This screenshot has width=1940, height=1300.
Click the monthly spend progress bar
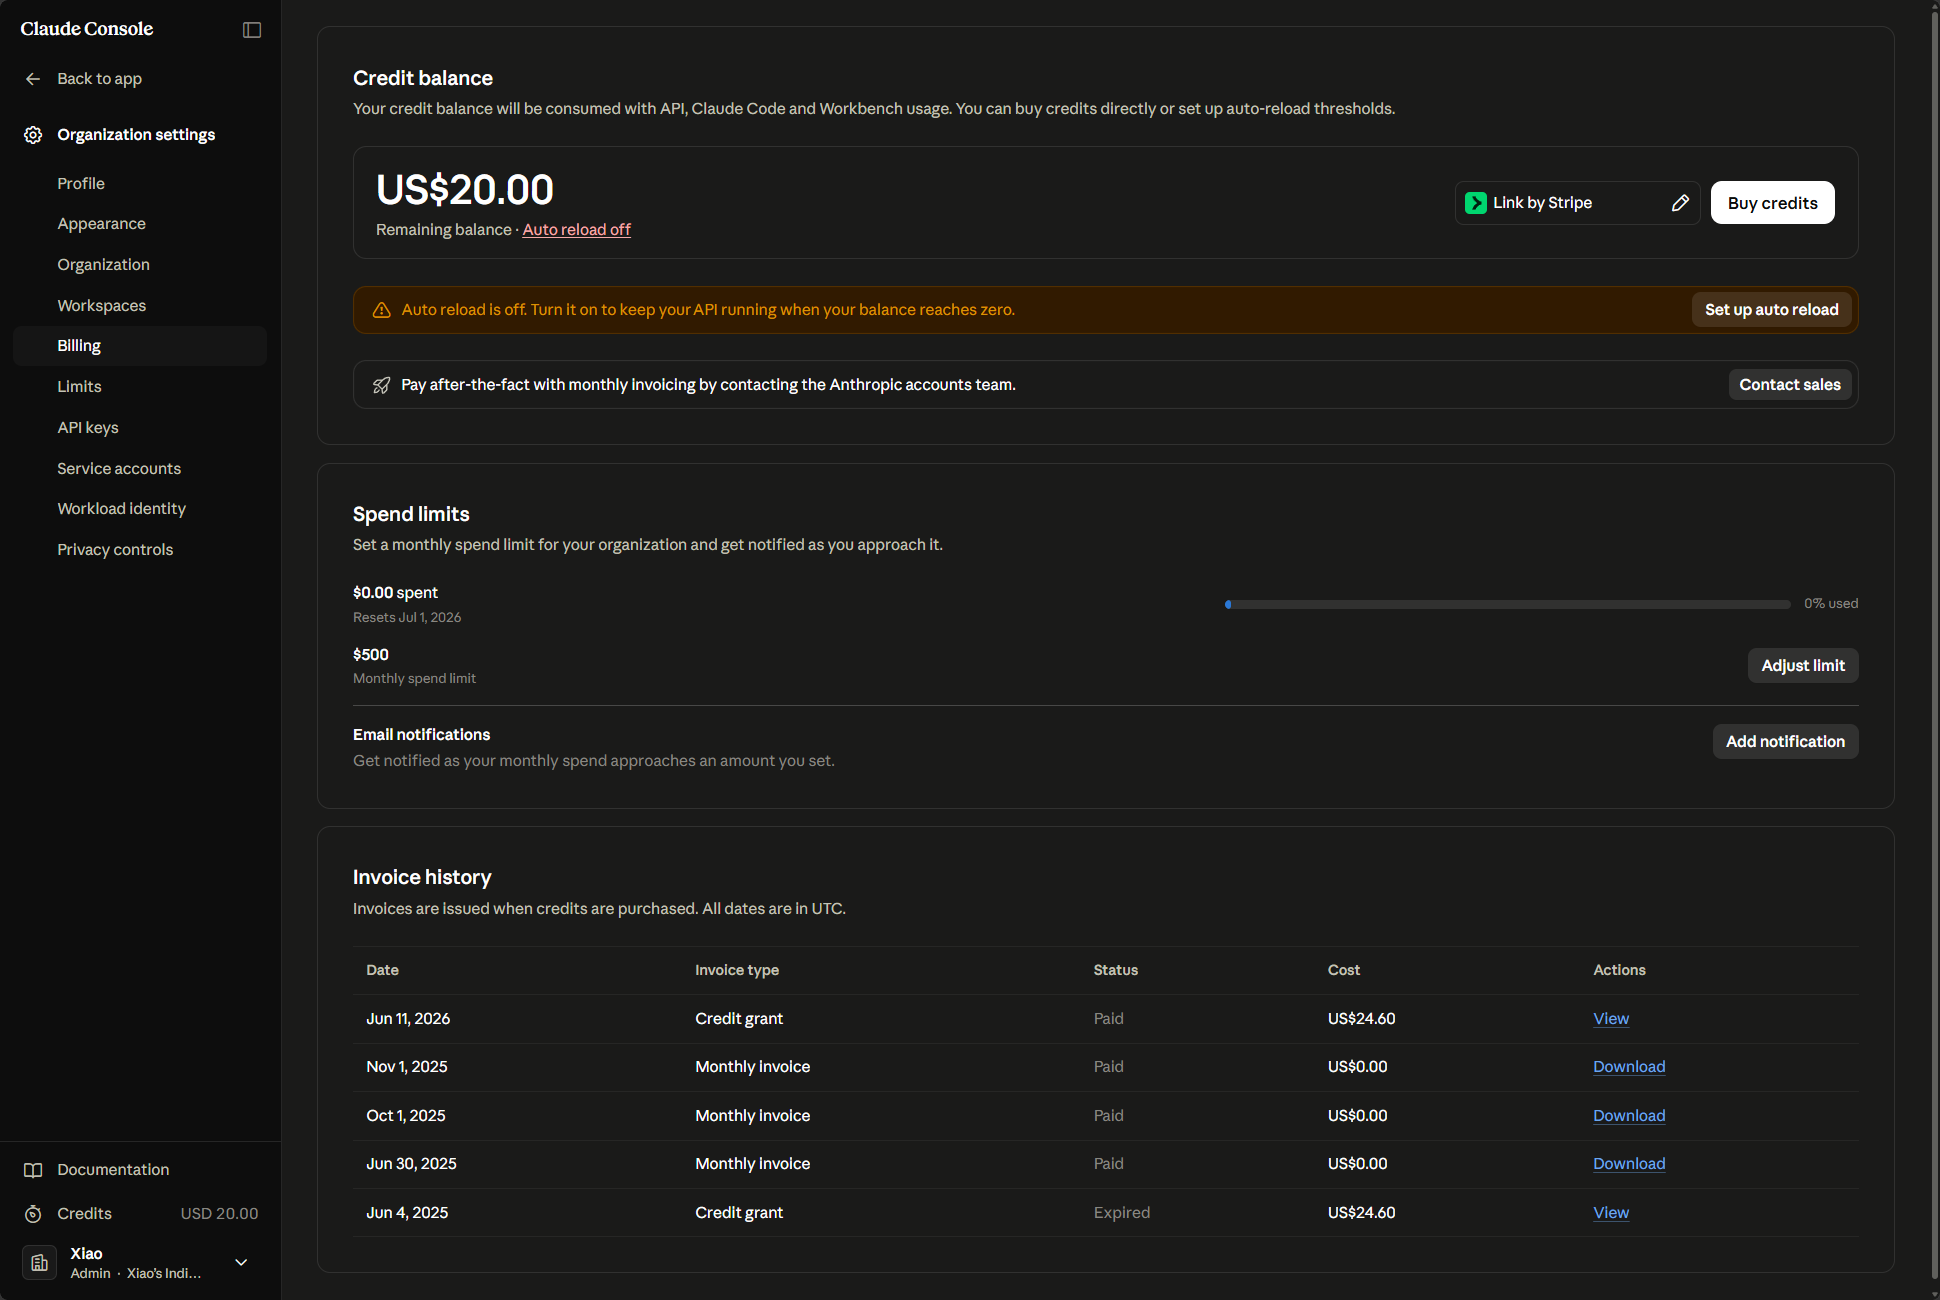(x=1508, y=604)
